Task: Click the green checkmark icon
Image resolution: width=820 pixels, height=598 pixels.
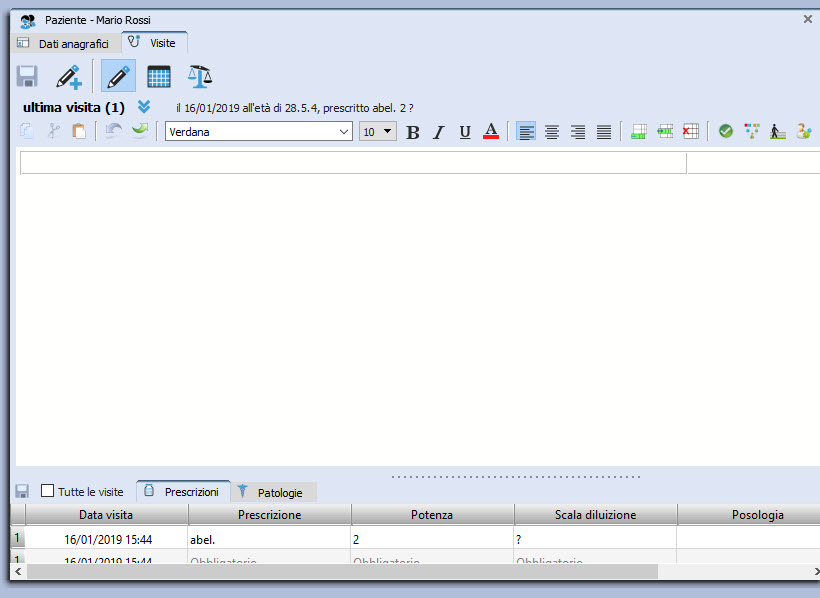Action: tap(726, 132)
